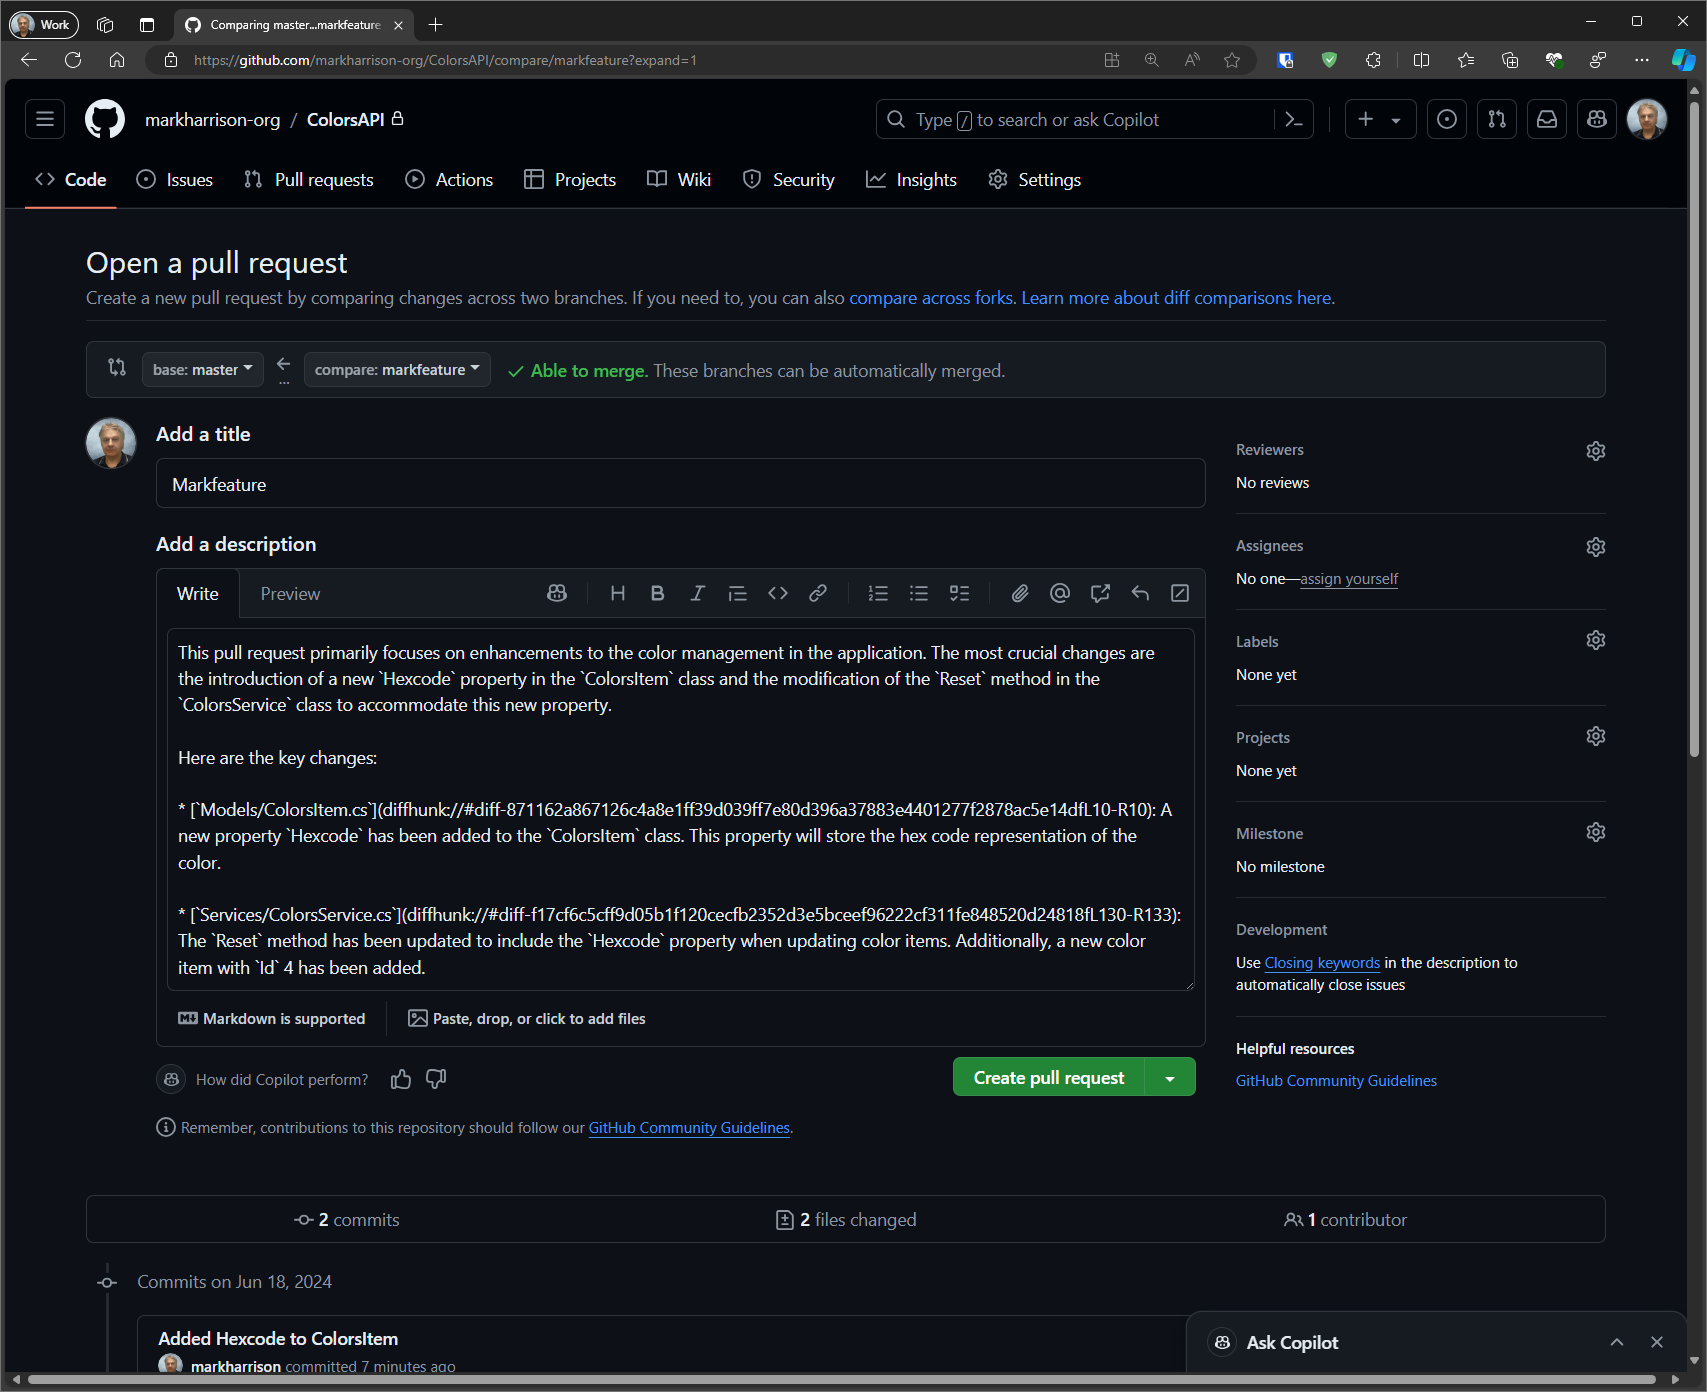Open the compare: markfeature branch dropdown
Image resolution: width=1707 pixels, height=1392 pixels.
coord(397,370)
